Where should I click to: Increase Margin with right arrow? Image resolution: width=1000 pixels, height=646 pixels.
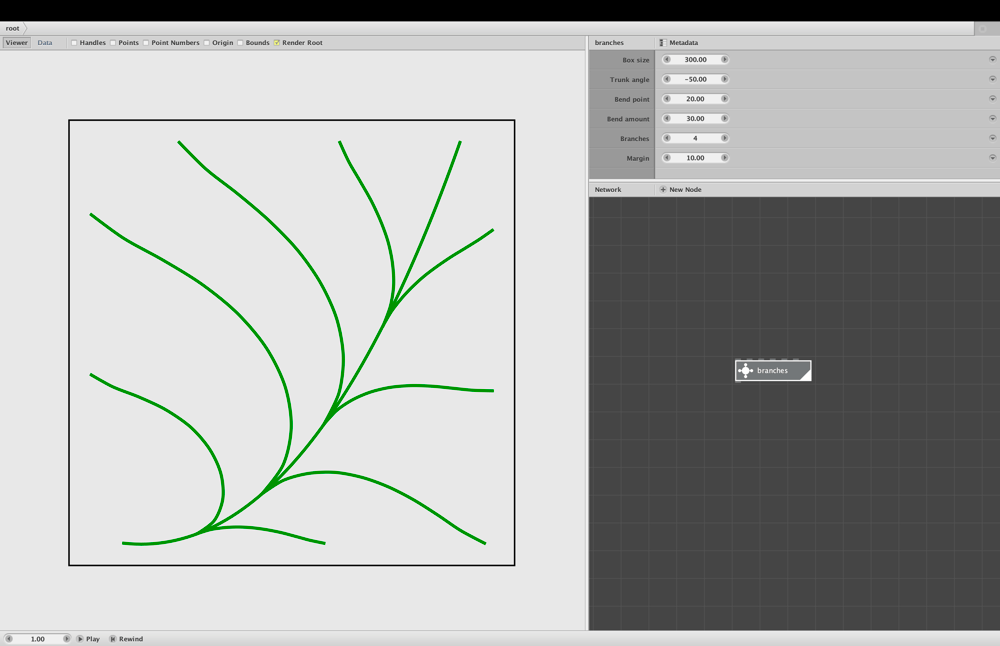(724, 158)
